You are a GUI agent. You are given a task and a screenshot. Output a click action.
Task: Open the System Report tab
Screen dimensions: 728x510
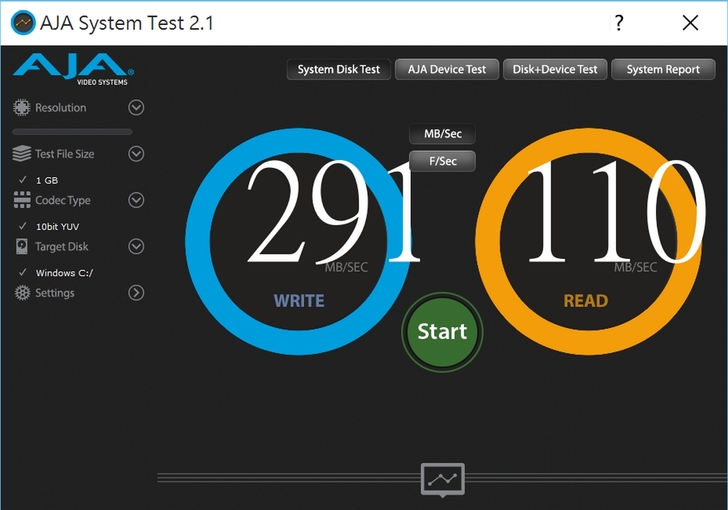(x=663, y=69)
